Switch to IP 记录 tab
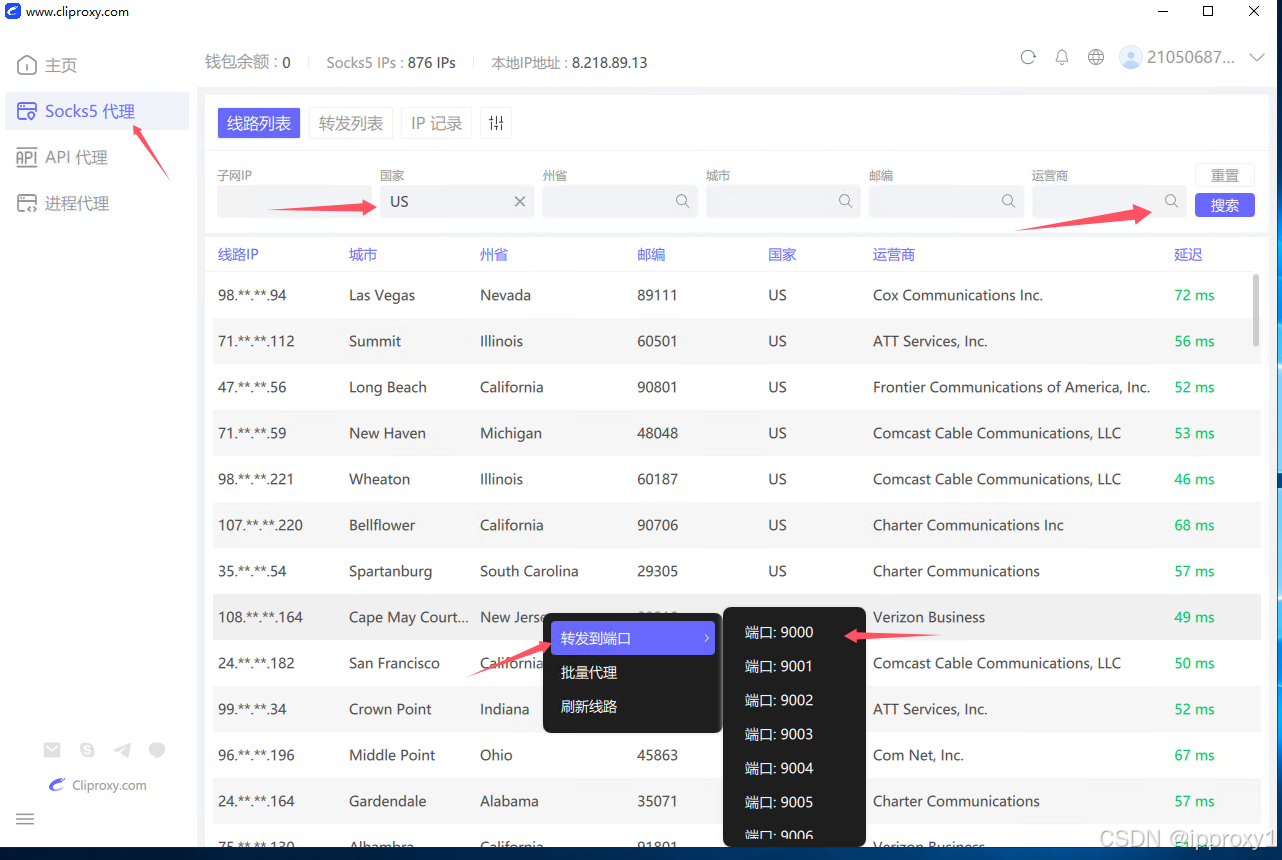The image size is (1282, 860). click(437, 123)
